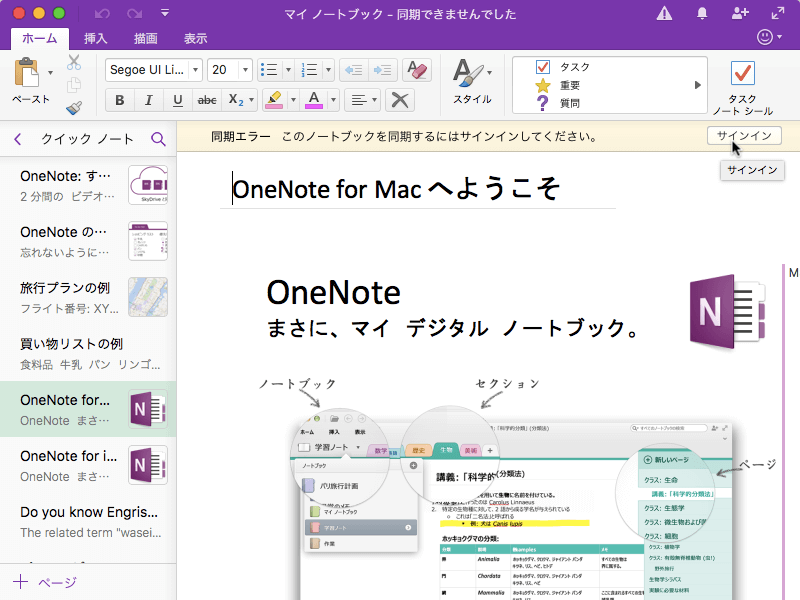Image resolution: width=800 pixels, height=600 pixels.
Task: Clear formatting with the eraser icon
Action: click(417, 69)
